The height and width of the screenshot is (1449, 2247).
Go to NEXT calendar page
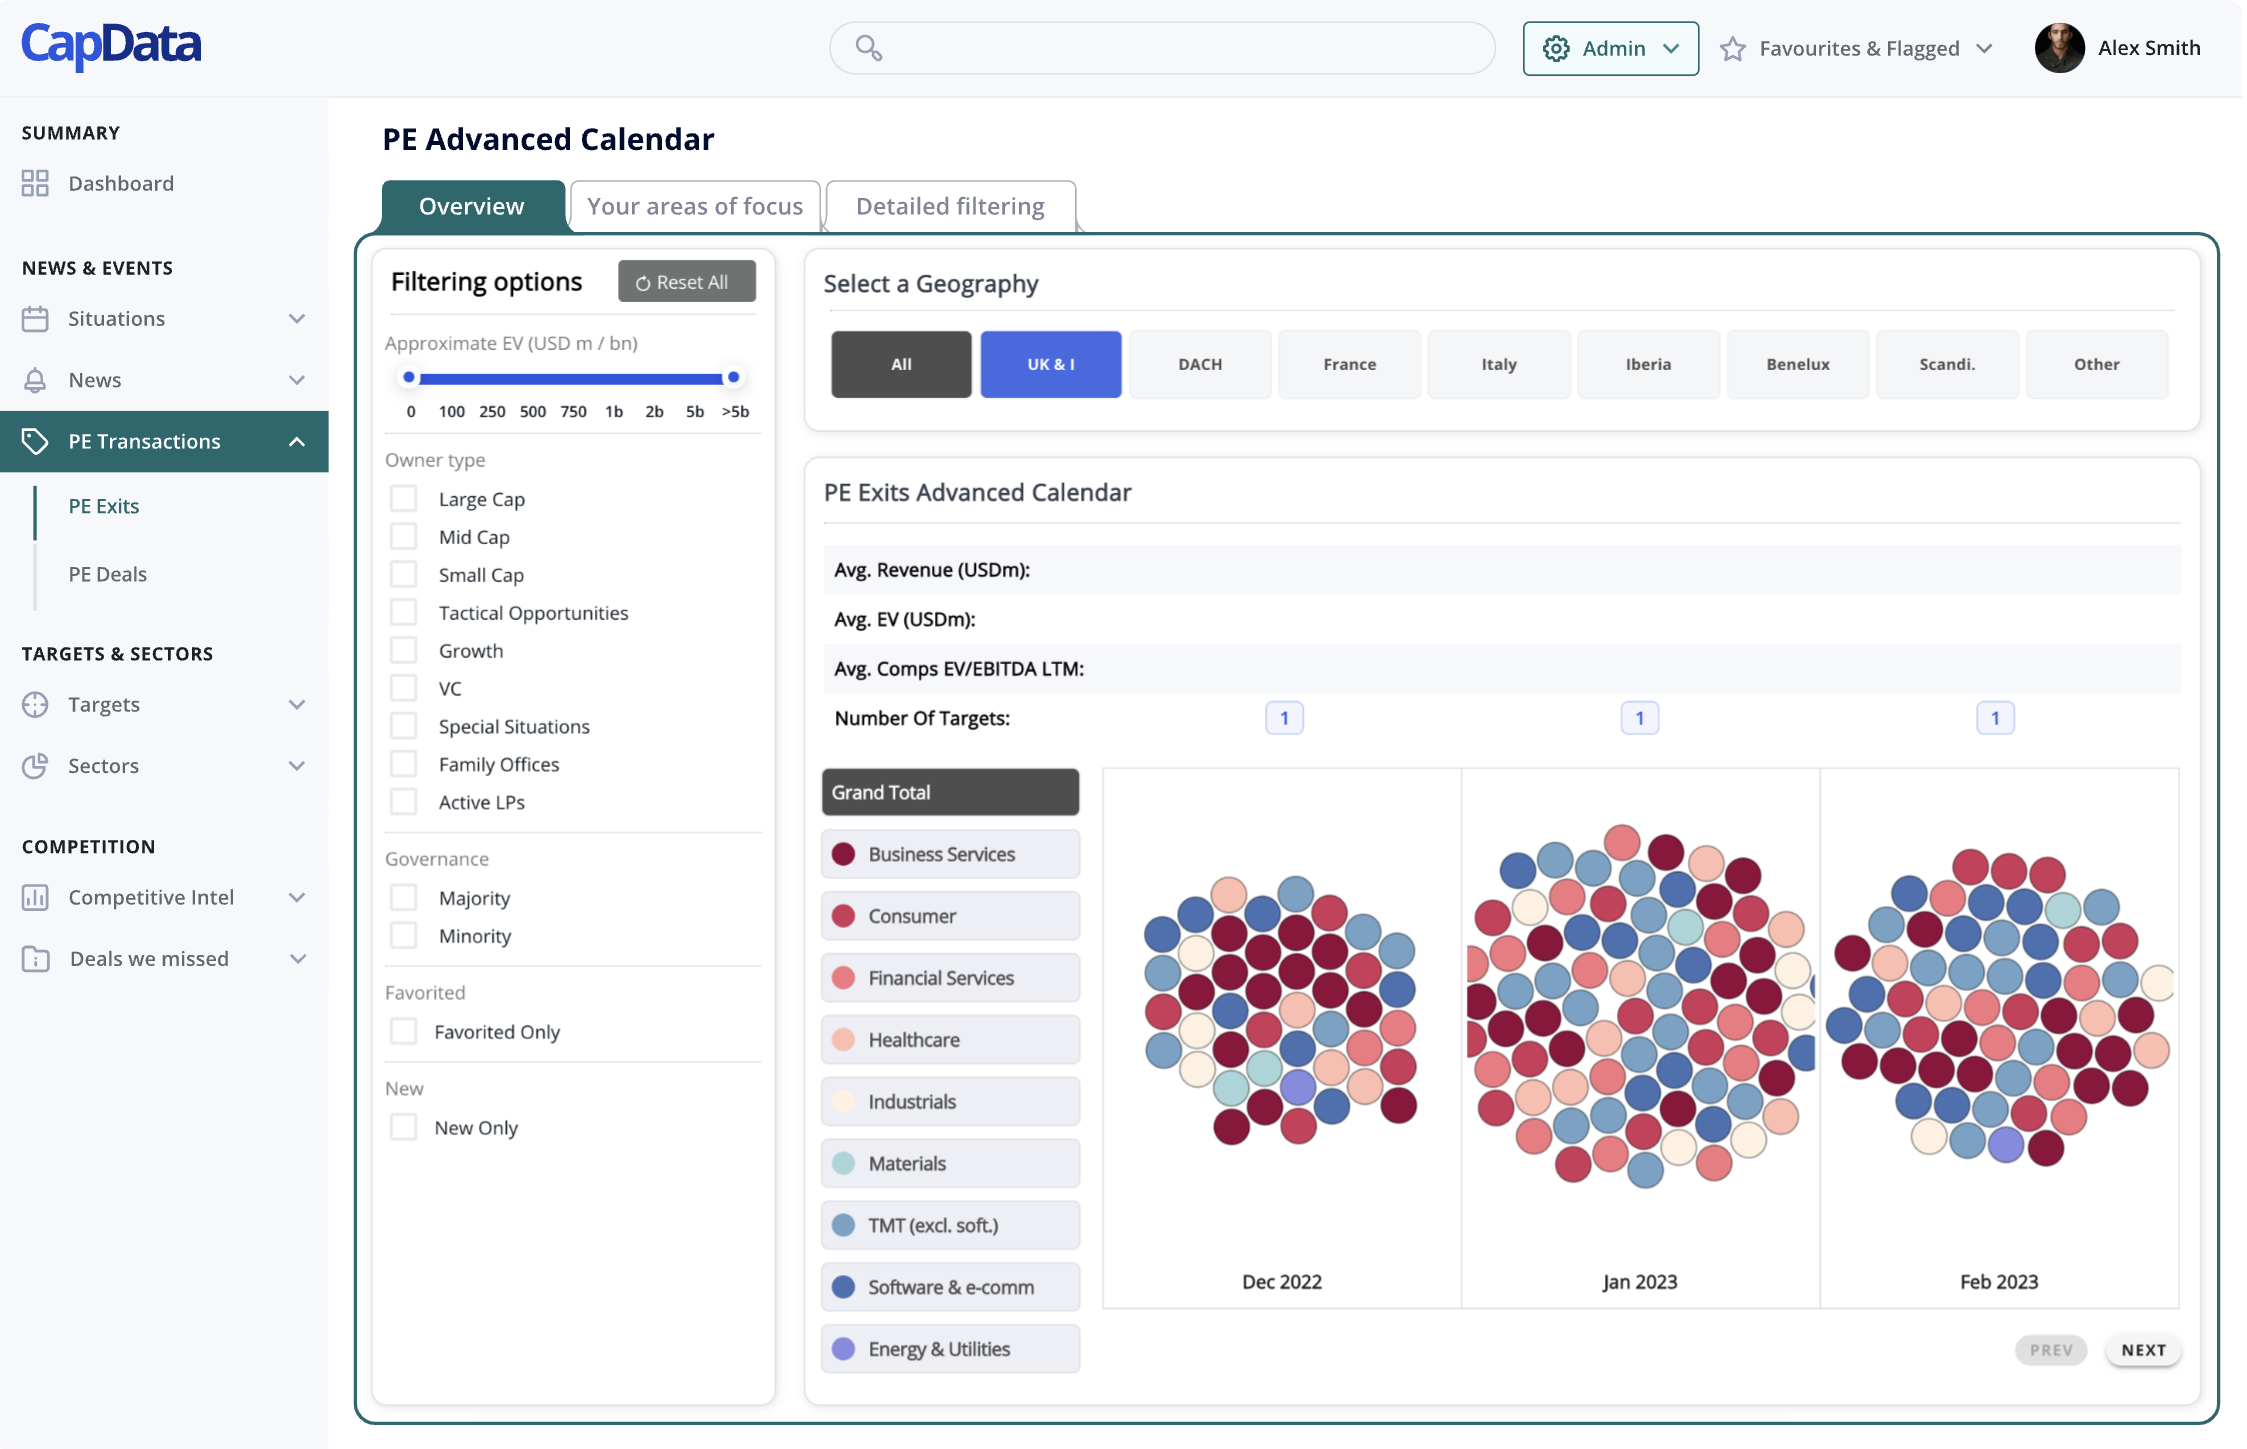click(x=2143, y=1350)
